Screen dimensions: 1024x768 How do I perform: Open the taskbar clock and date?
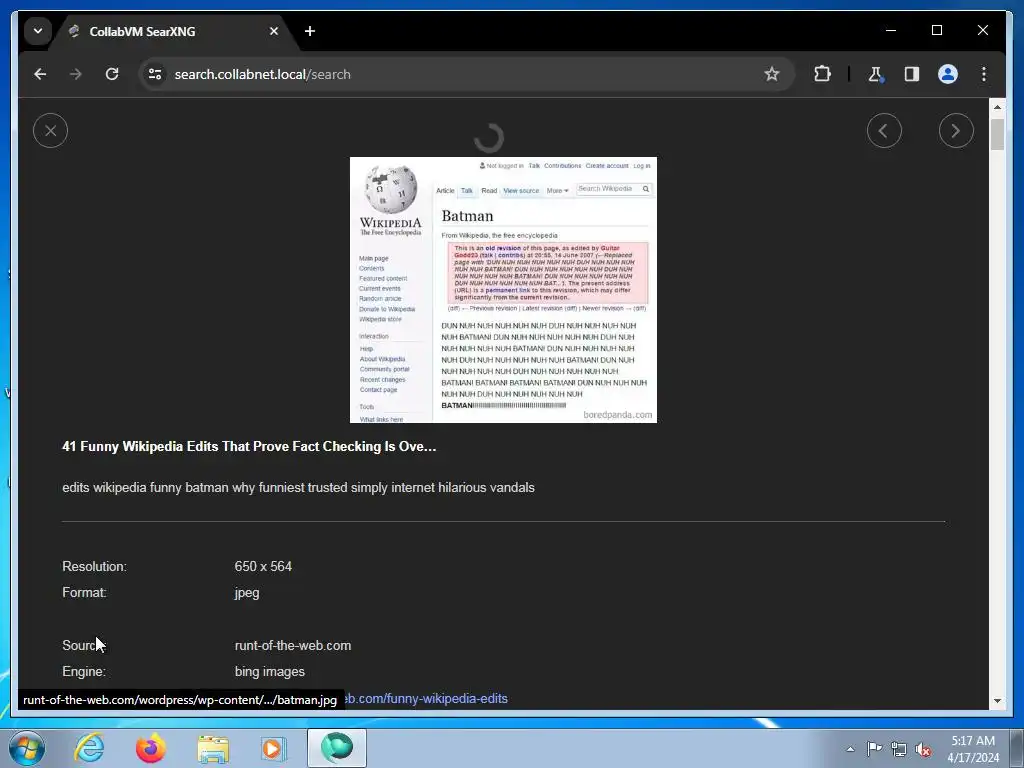(973, 749)
